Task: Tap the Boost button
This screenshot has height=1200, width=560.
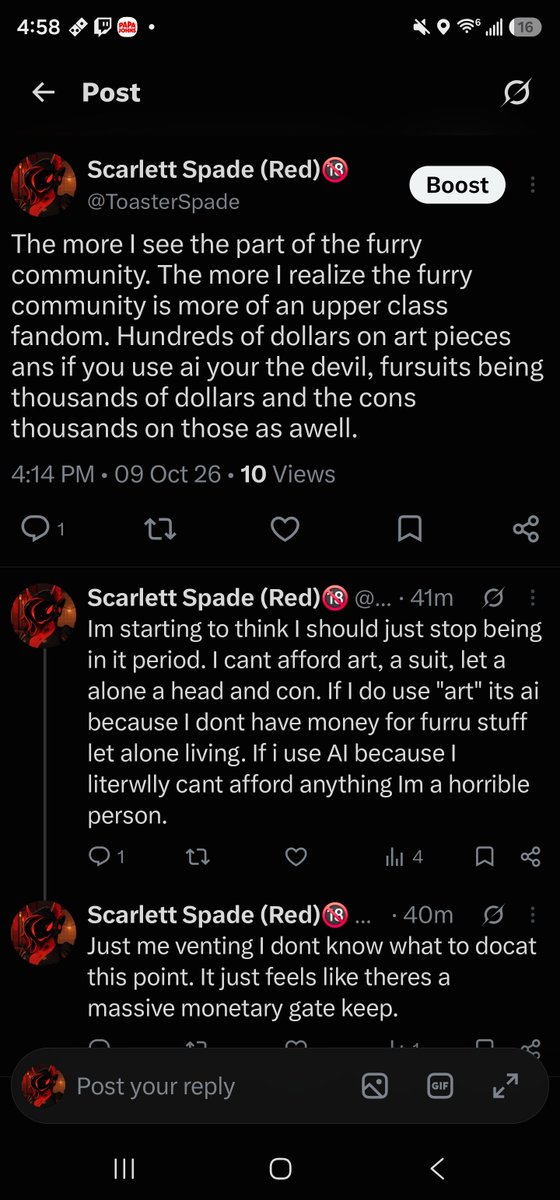Action: pyautogui.click(x=457, y=185)
